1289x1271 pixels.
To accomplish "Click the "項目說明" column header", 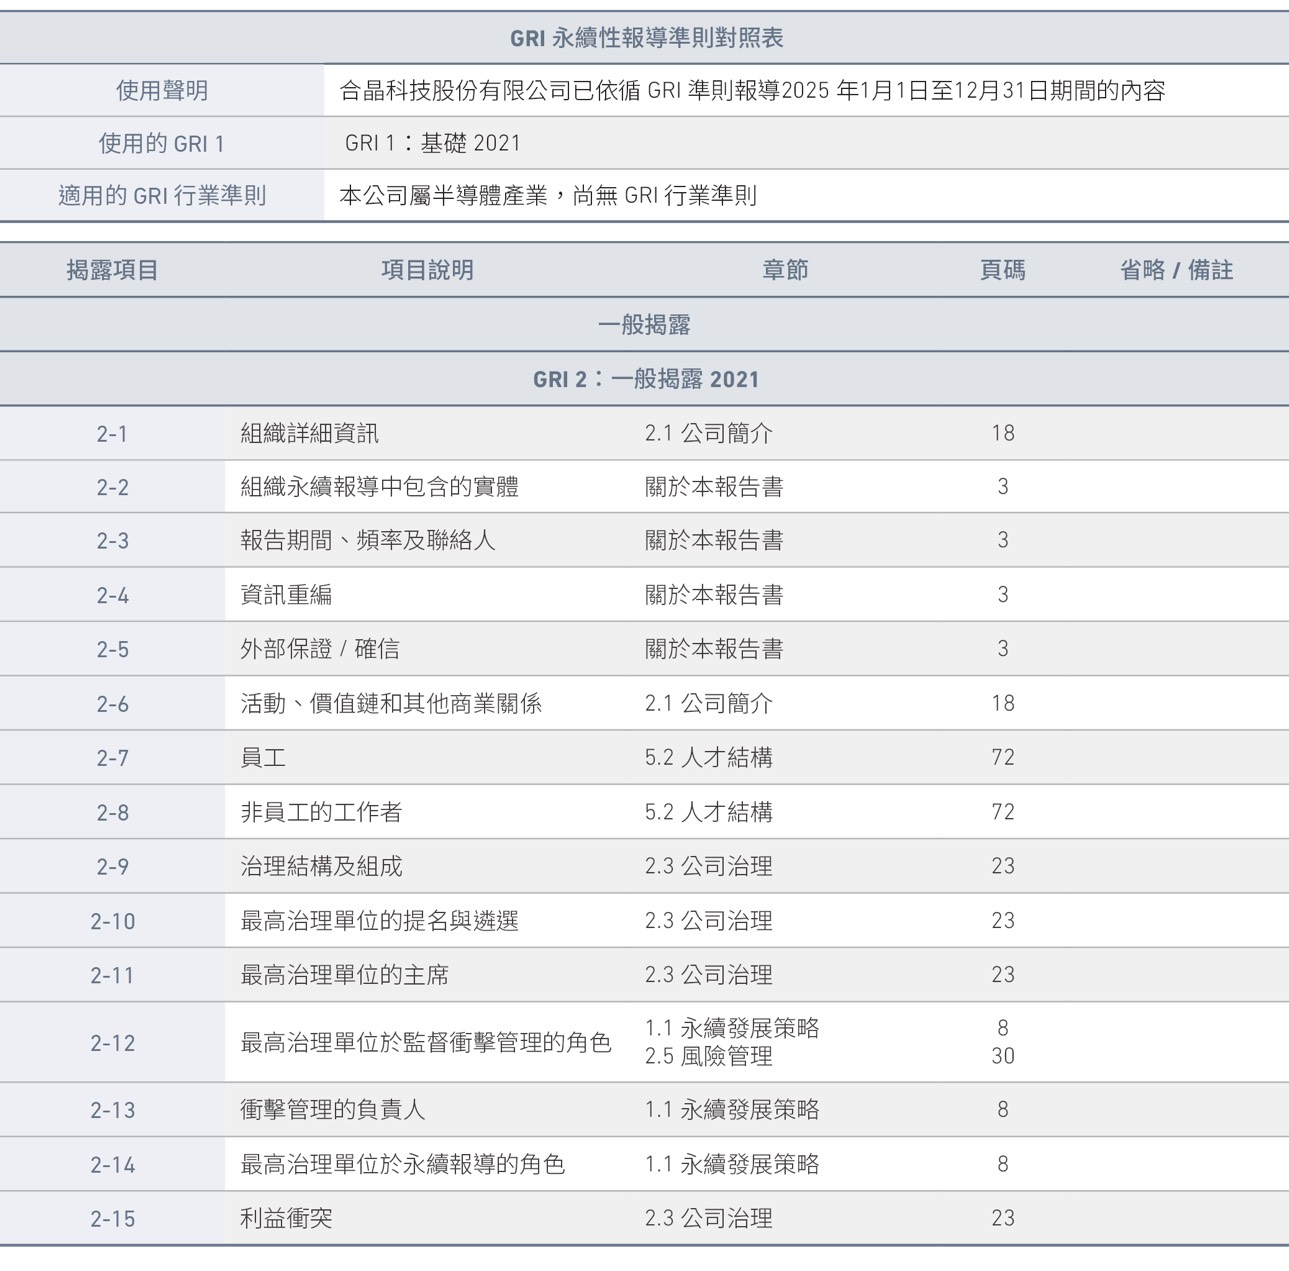I will [427, 270].
